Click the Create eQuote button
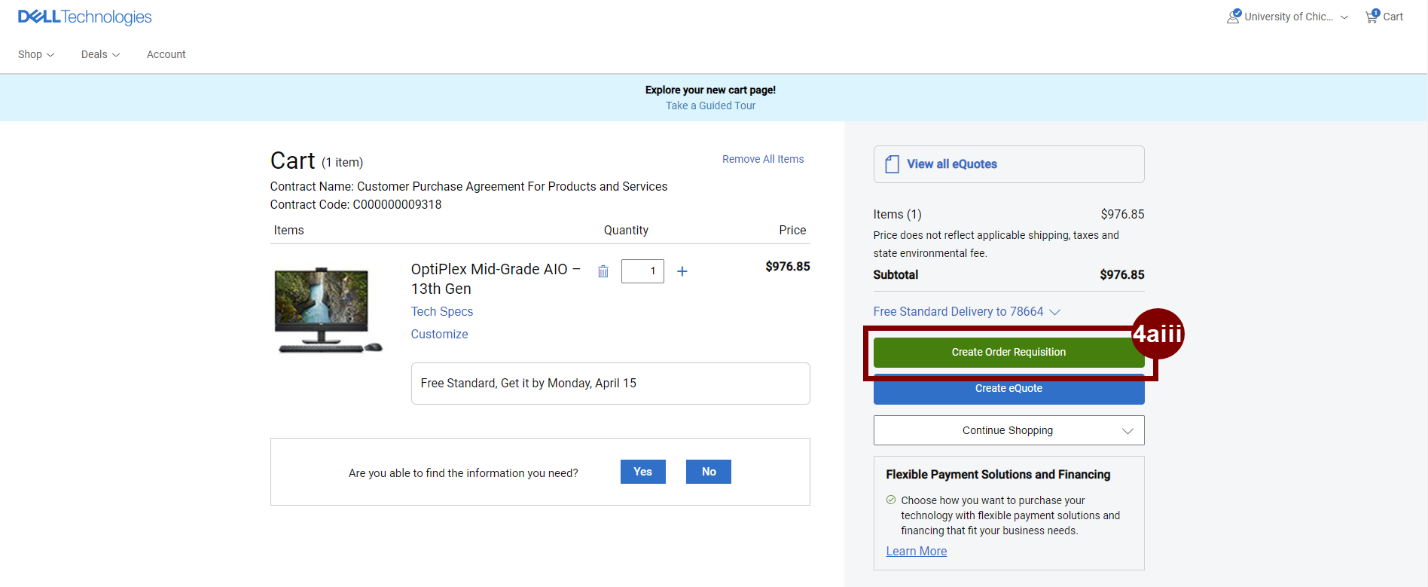Viewport: 1428px width, 587px height. tap(1009, 388)
